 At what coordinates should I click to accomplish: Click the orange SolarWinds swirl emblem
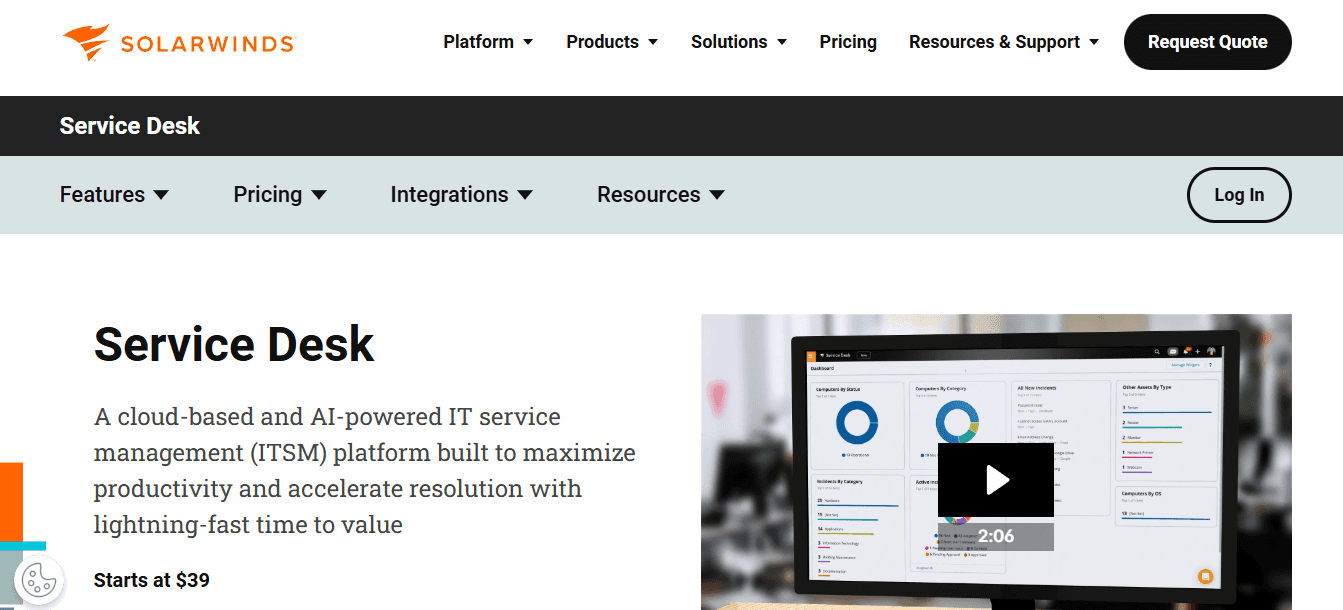pyautogui.click(x=85, y=41)
